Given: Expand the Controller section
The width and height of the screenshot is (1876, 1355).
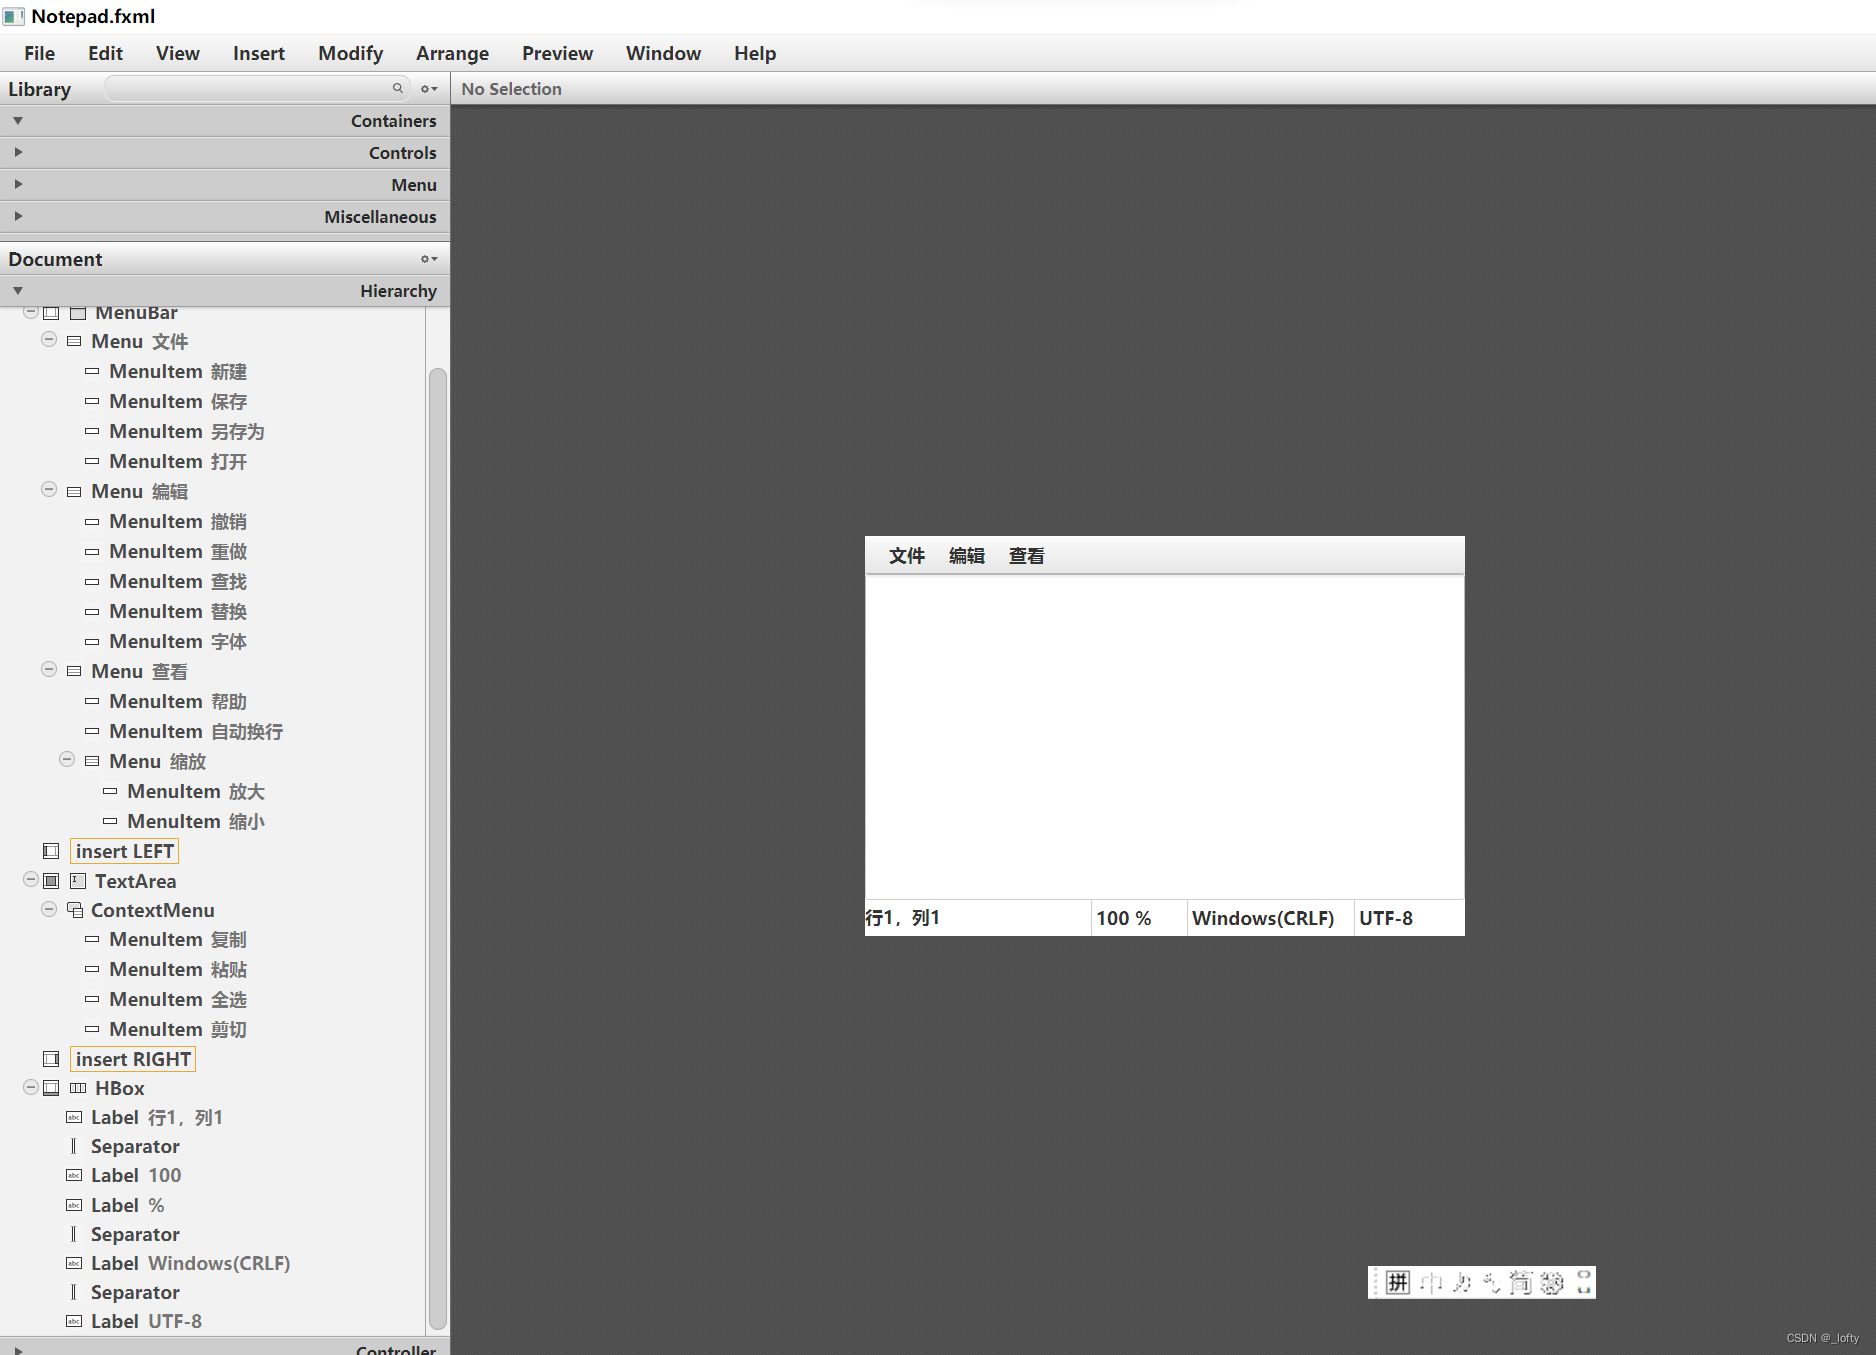Looking at the screenshot, I should [x=18, y=1349].
